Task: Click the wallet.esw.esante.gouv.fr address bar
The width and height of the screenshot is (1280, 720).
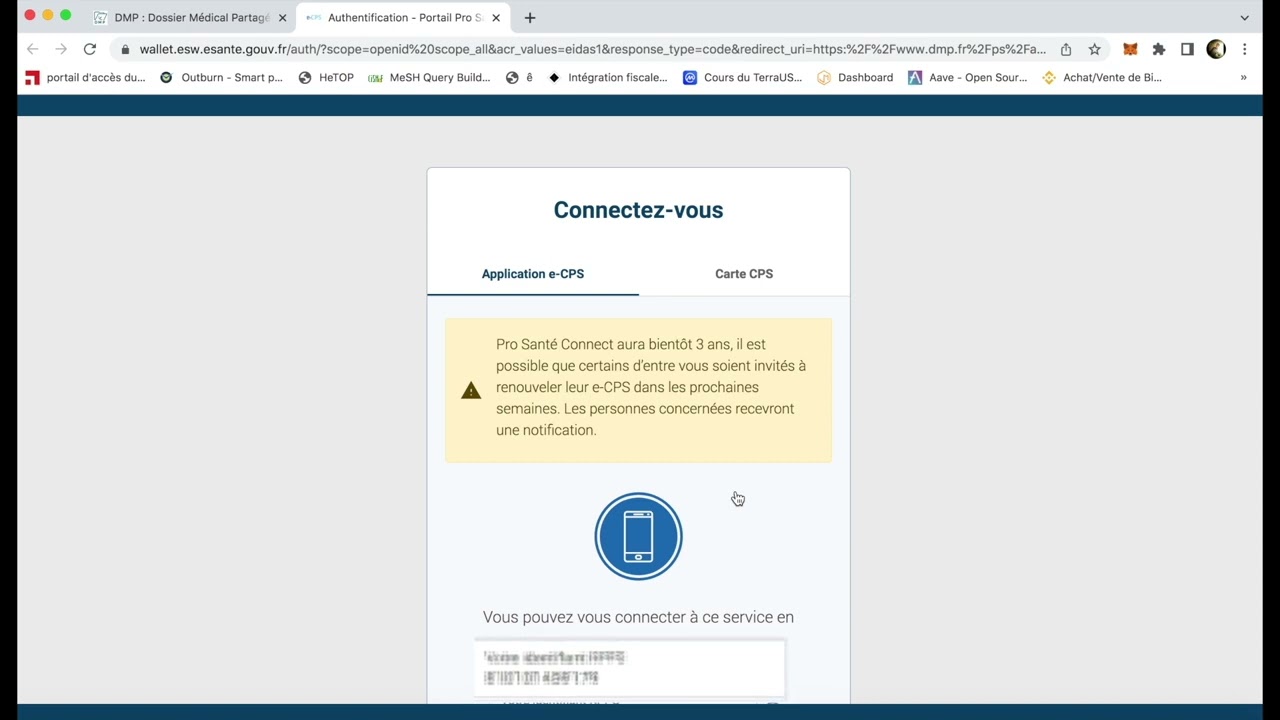Action: click(x=592, y=49)
